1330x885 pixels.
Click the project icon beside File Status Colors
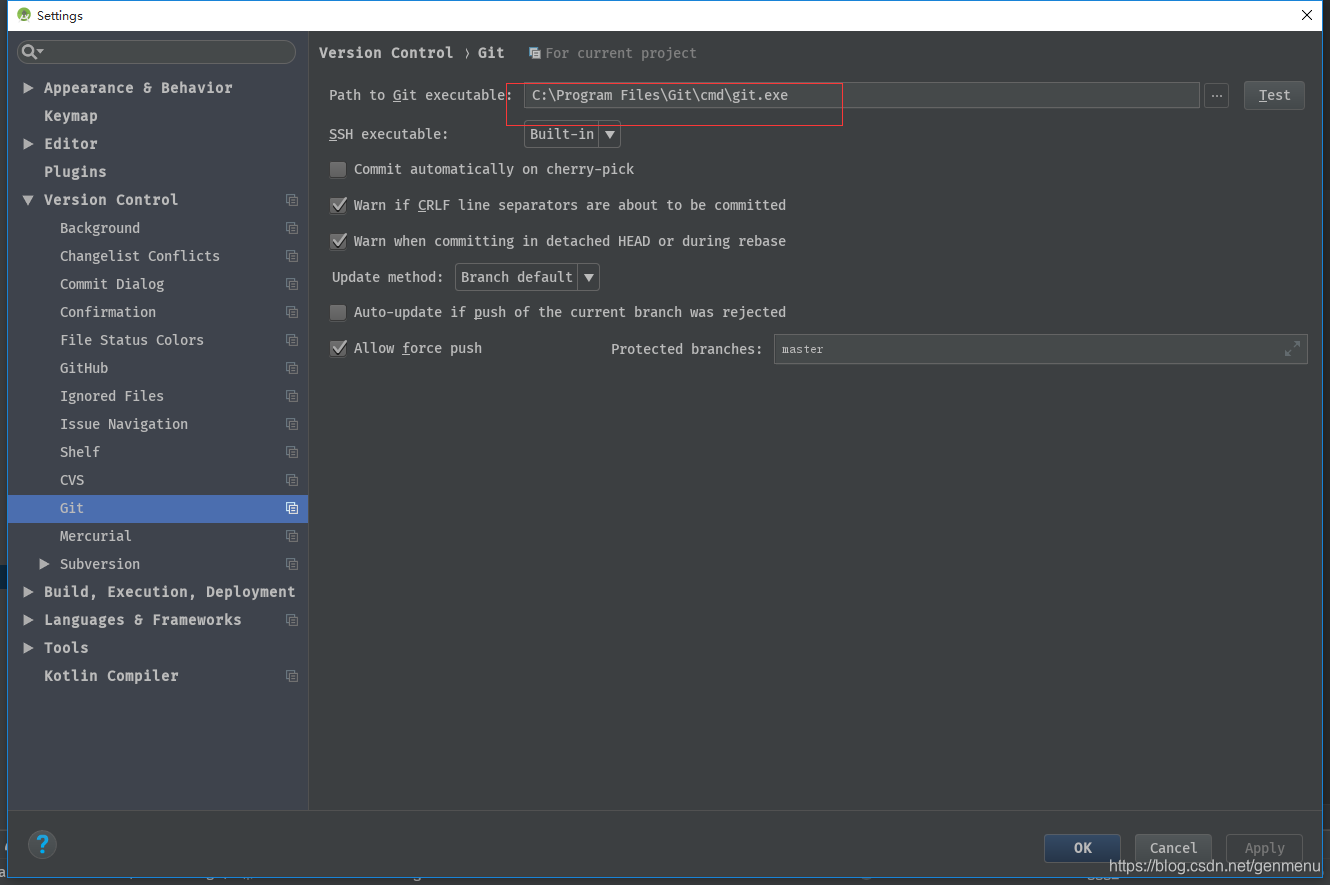pos(292,340)
